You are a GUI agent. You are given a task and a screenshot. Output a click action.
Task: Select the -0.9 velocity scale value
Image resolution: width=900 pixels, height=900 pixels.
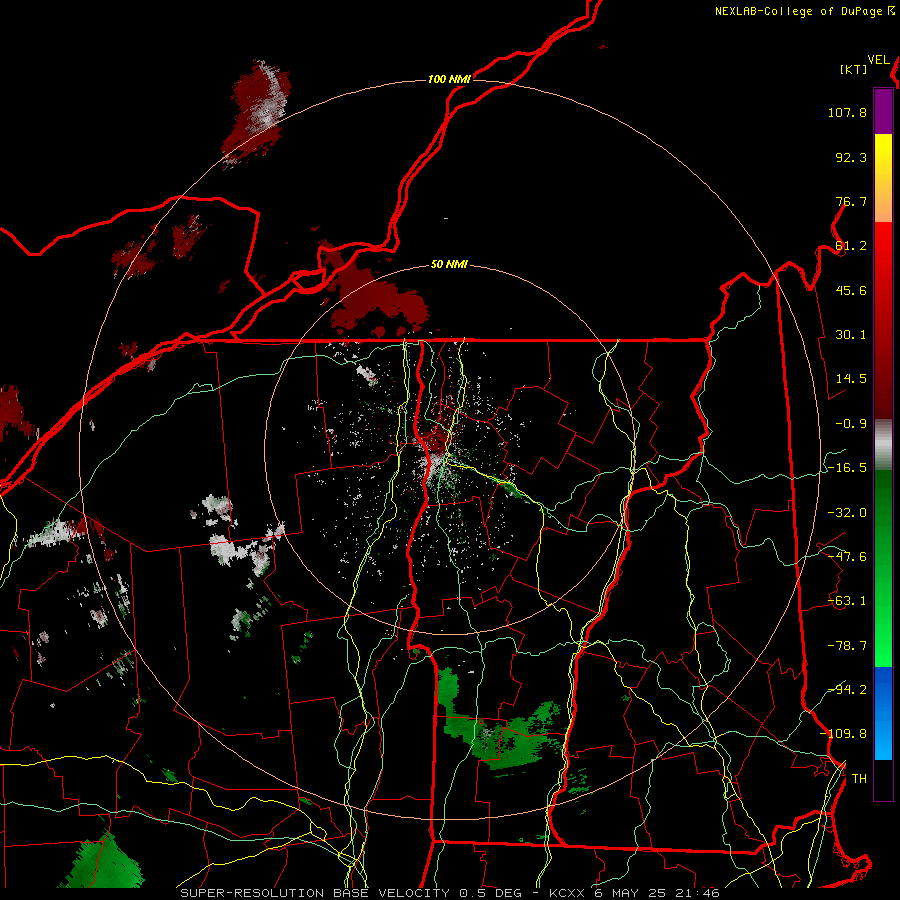pyautogui.click(x=851, y=424)
